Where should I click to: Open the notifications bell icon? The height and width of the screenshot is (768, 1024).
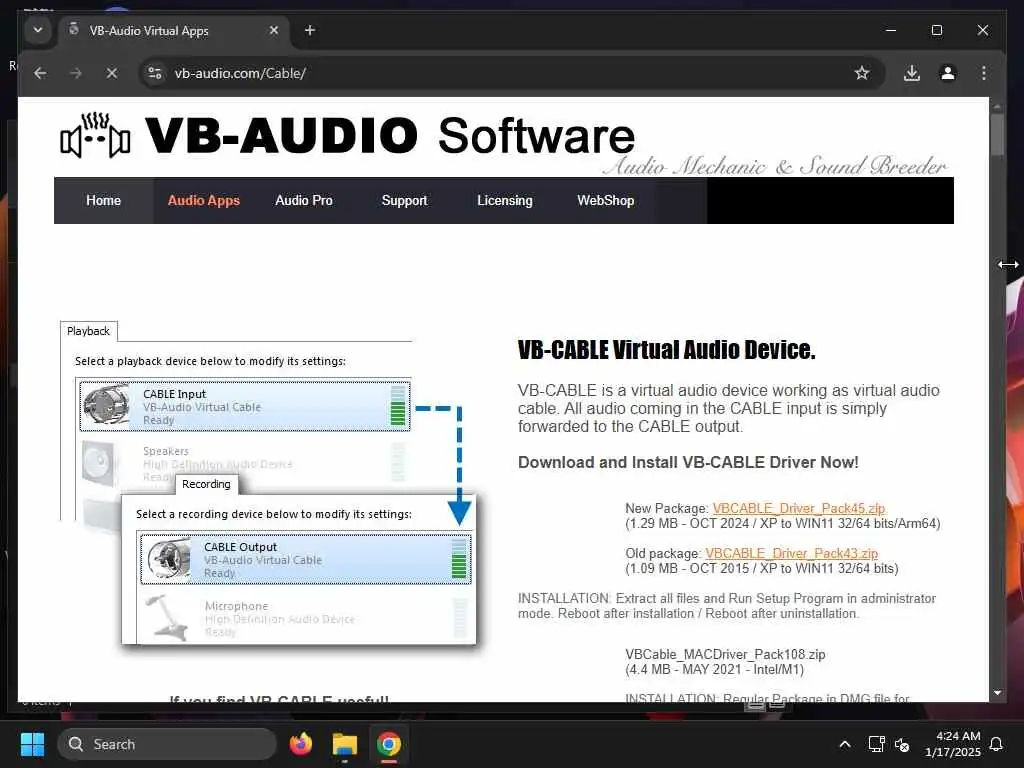click(x=997, y=744)
